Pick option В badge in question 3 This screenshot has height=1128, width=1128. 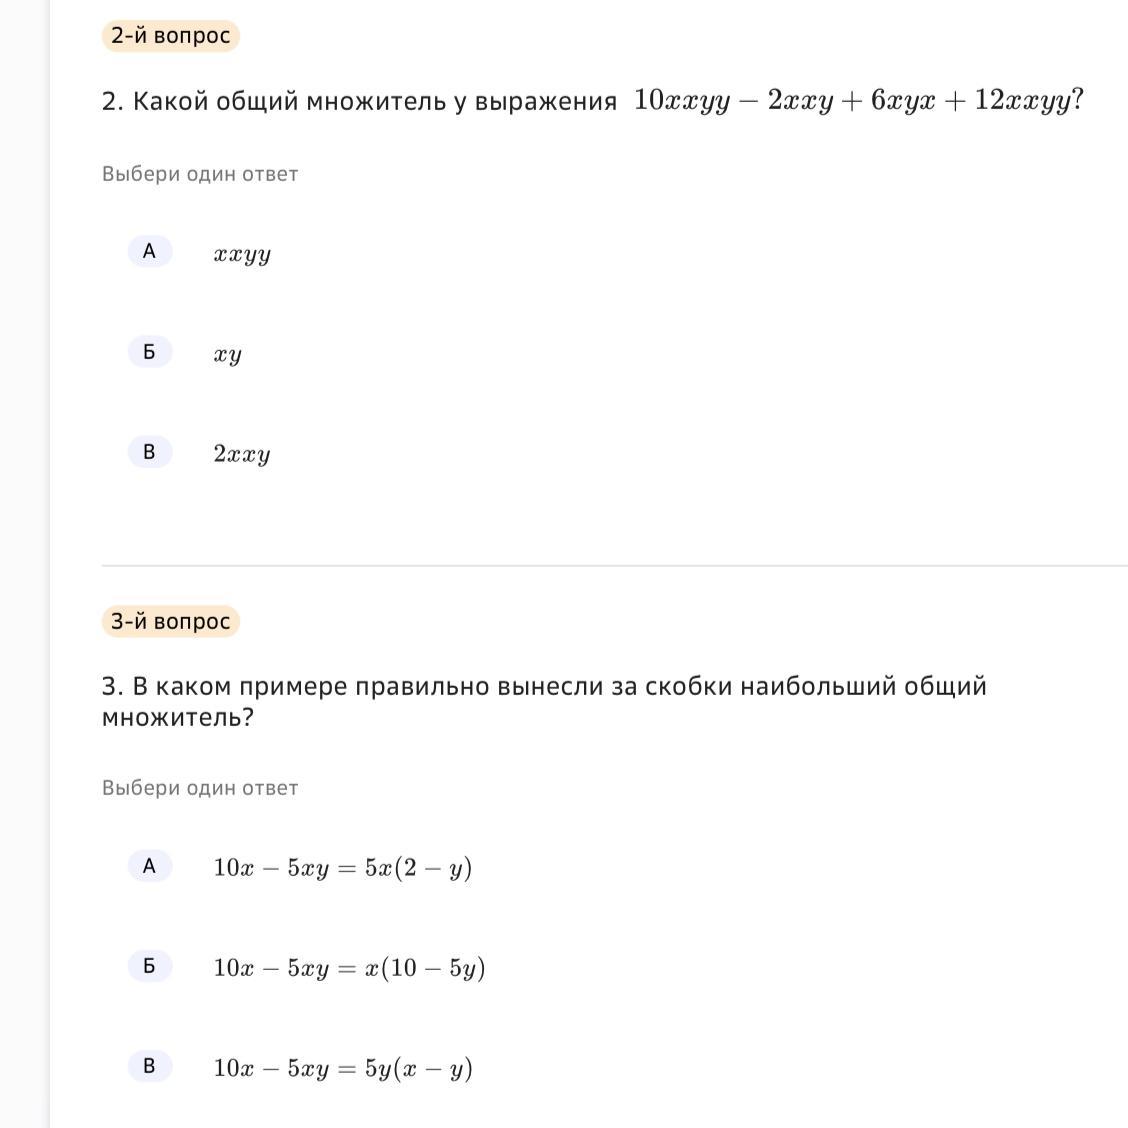tap(149, 1066)
